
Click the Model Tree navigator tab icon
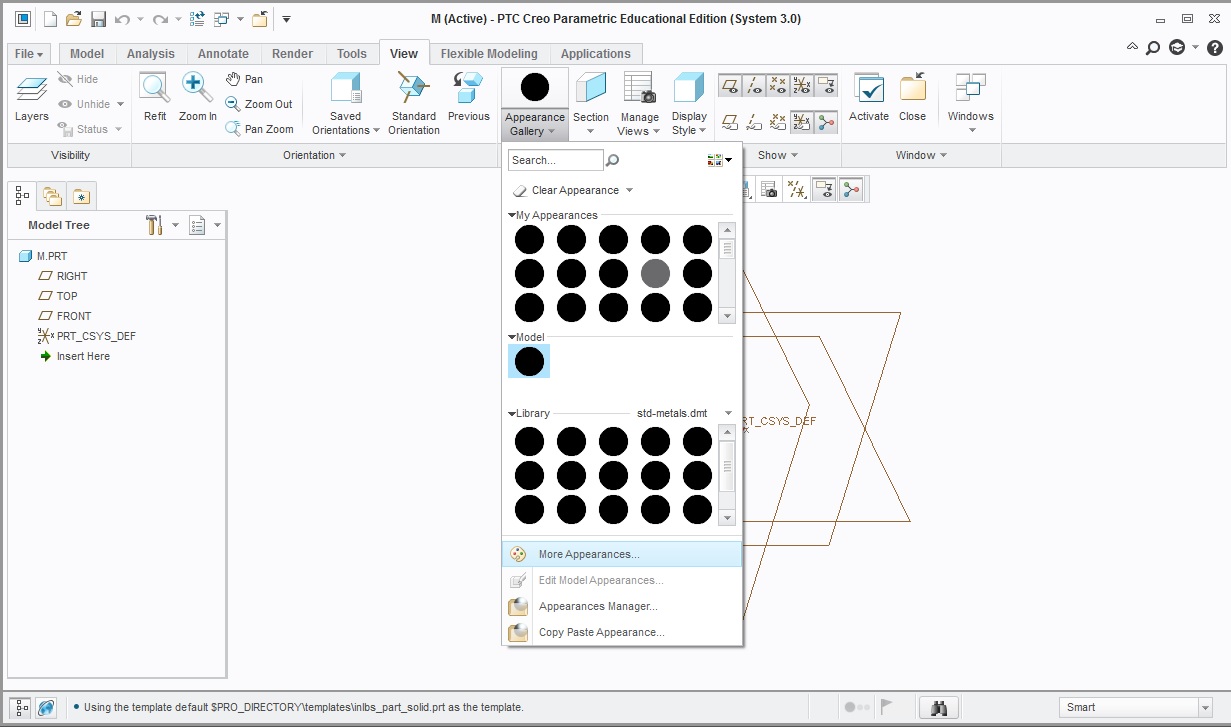[23, 195]
